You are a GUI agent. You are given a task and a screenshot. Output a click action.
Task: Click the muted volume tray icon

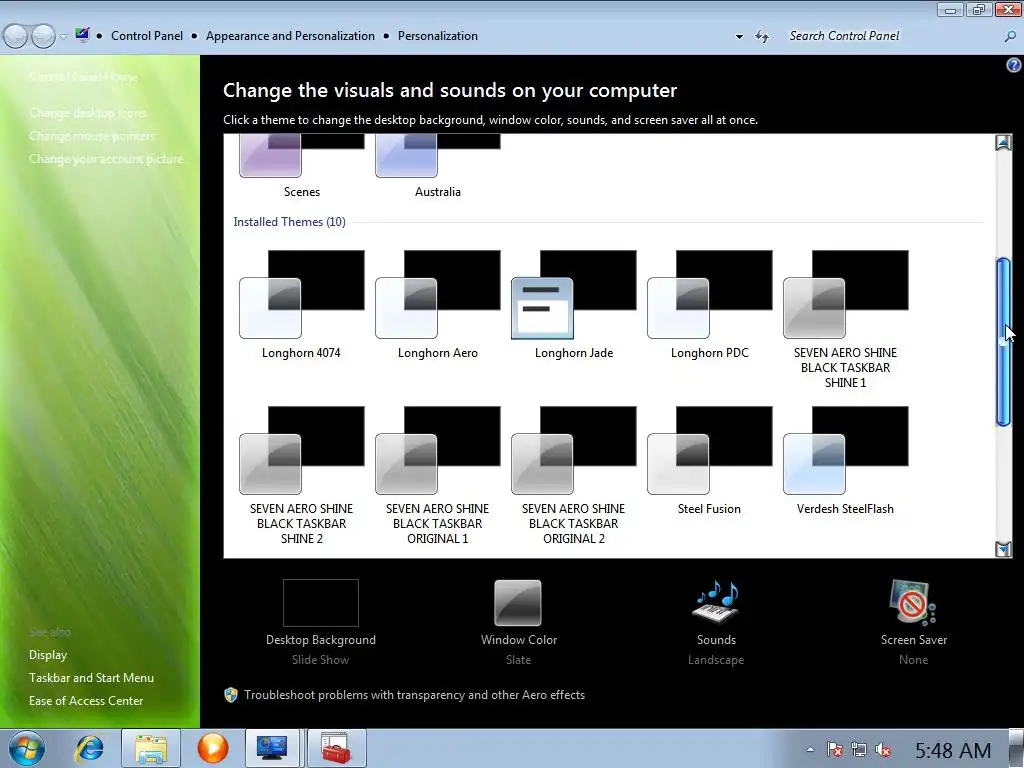point(883,750)
